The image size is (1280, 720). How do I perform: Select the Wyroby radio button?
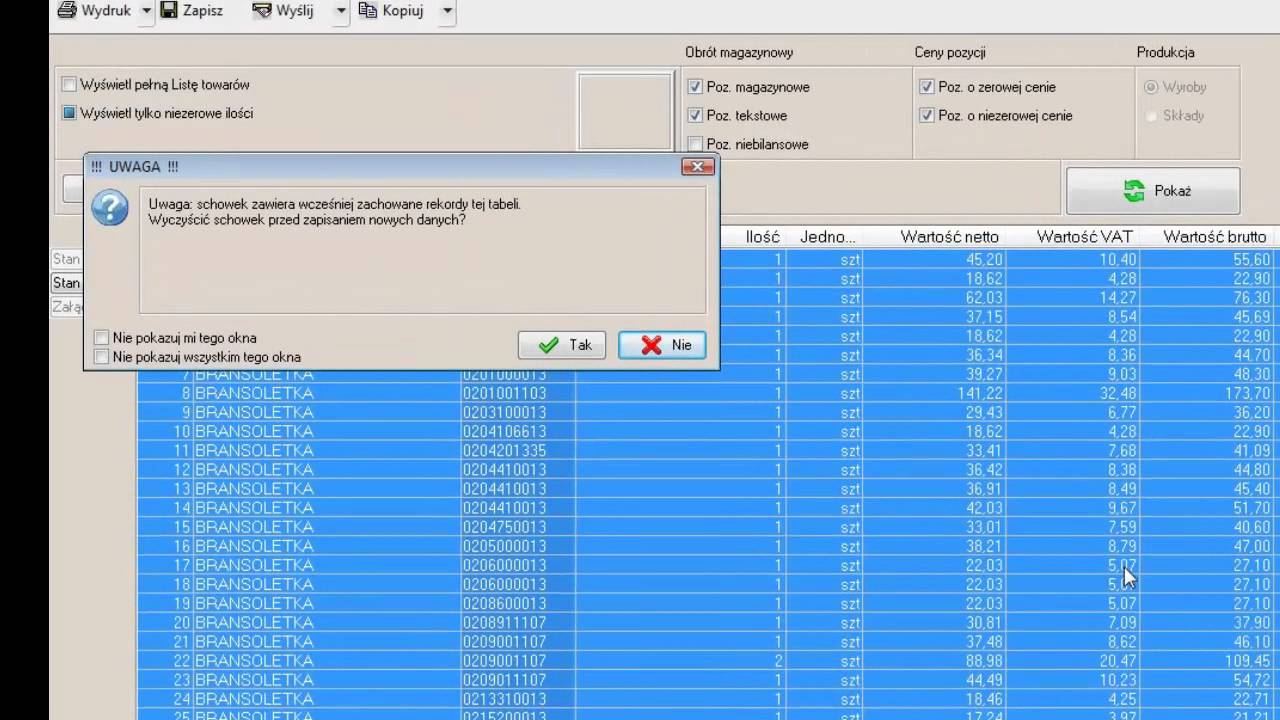(x=1151, y=87)
